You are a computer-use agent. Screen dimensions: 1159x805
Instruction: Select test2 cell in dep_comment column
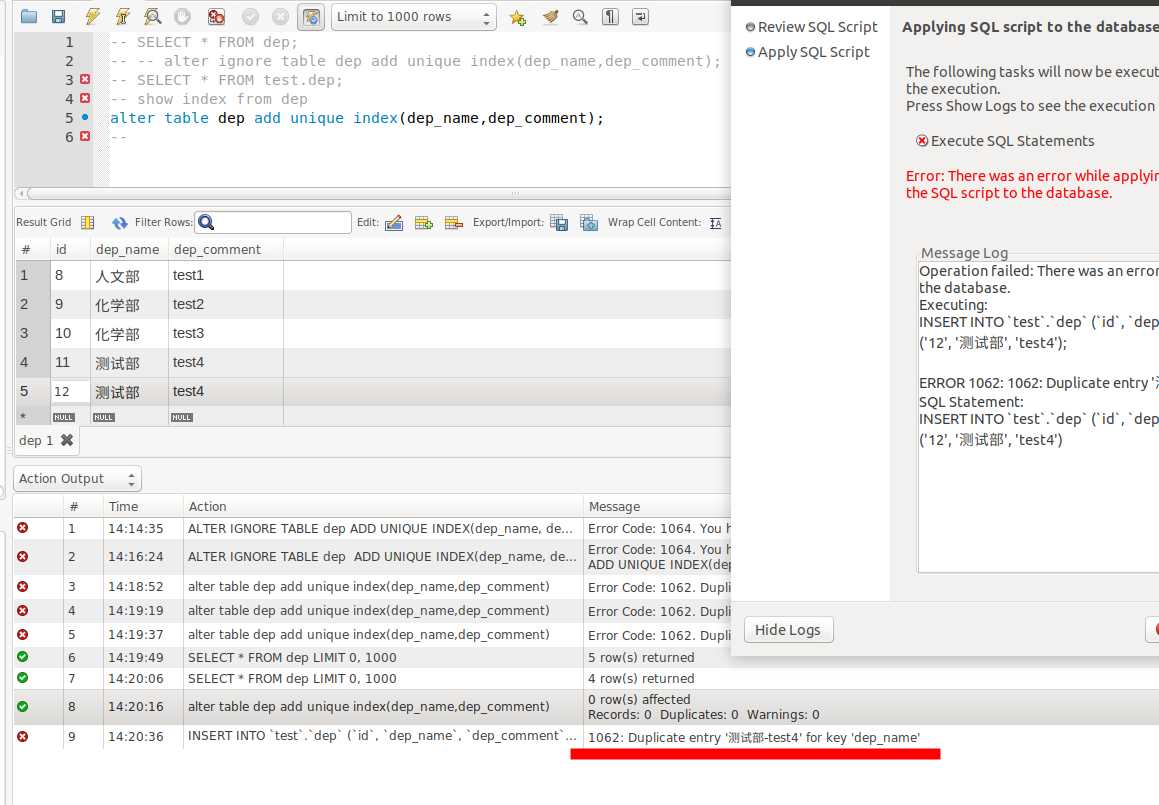[225, 305]
